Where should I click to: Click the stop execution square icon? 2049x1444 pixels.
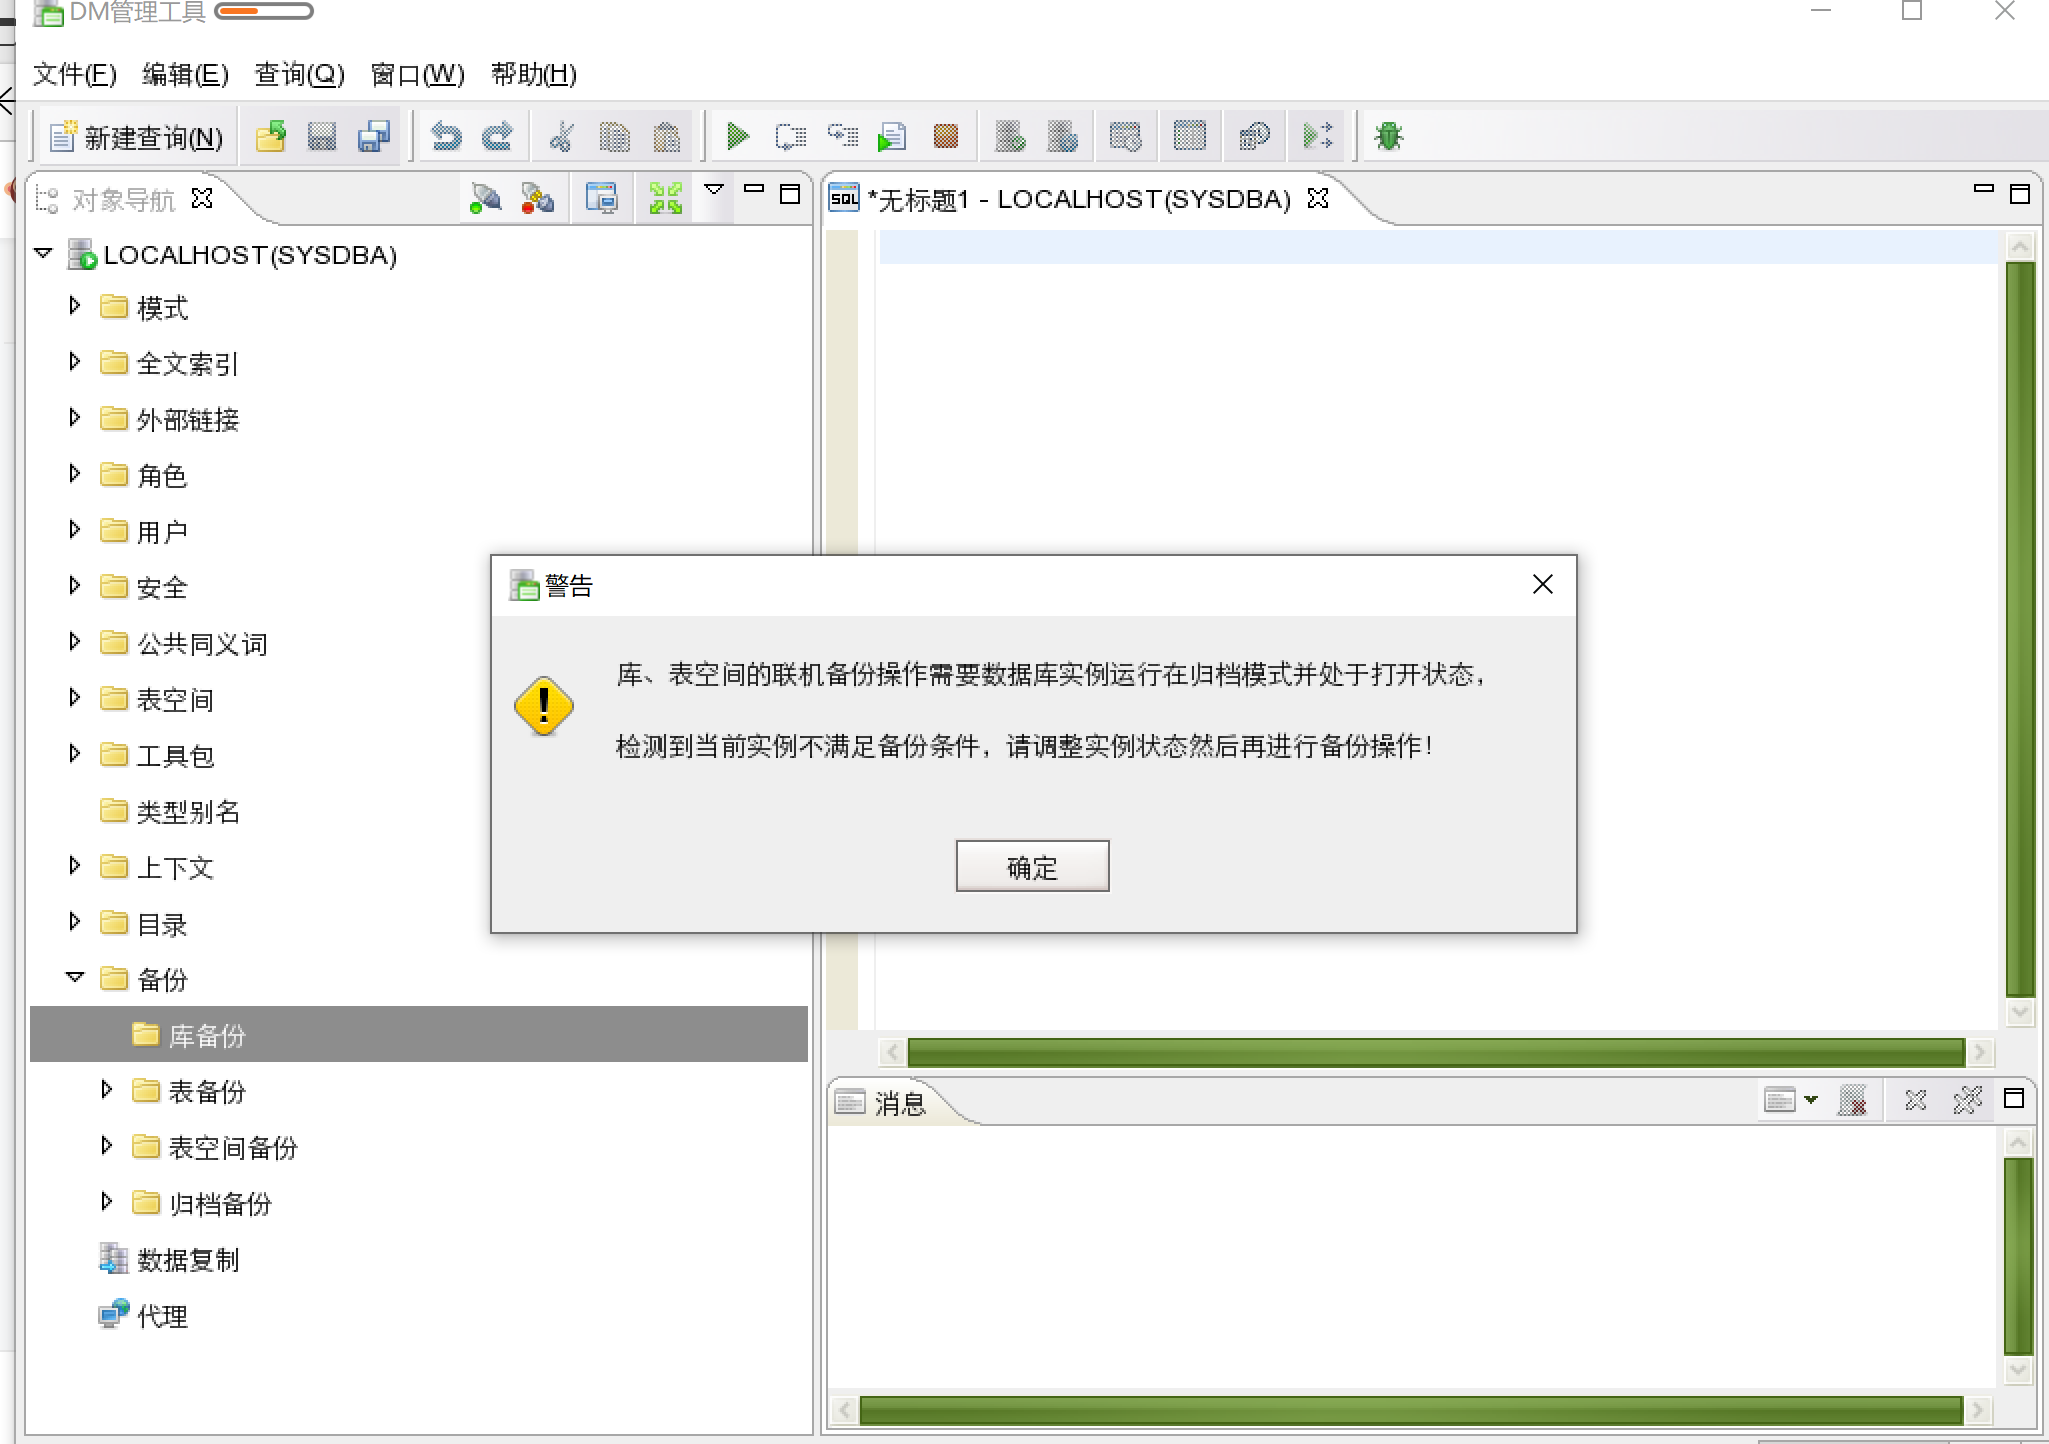945,136
